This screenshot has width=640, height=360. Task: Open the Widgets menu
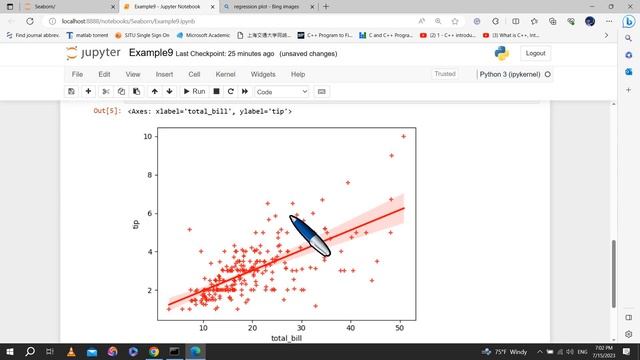(x=263, y=74)
